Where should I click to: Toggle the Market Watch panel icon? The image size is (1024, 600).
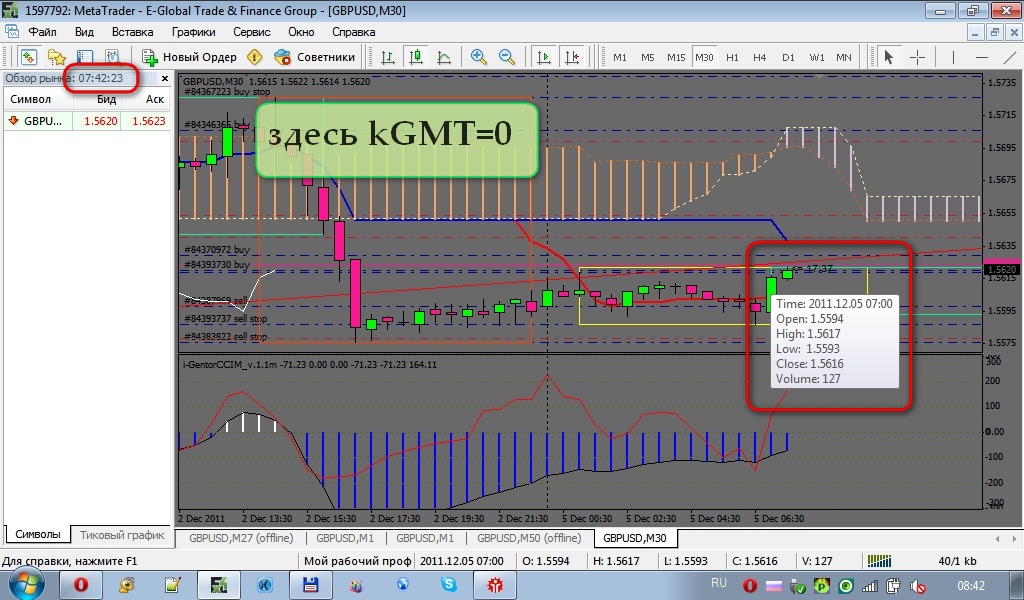point(29,57)
